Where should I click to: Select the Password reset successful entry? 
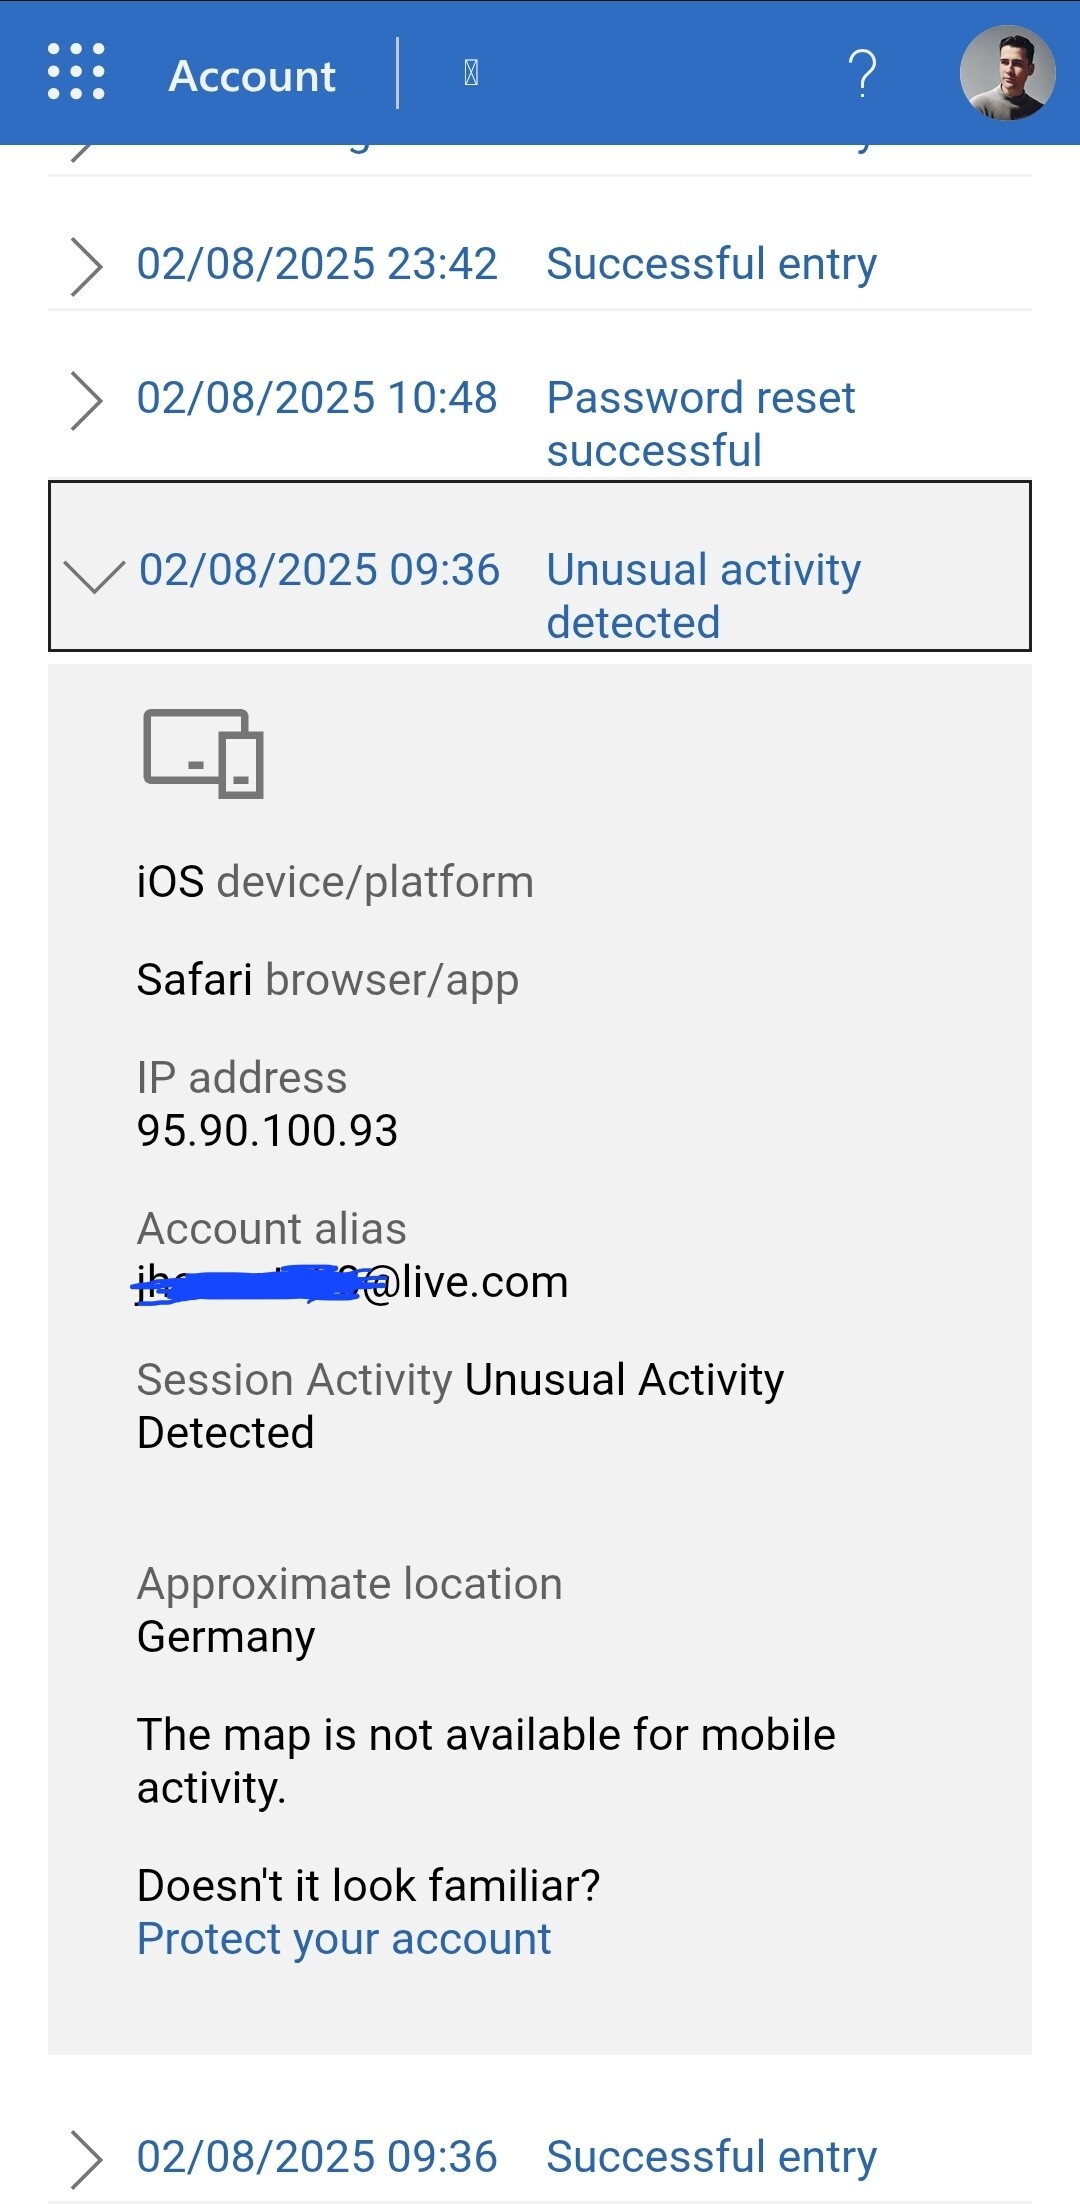tap(700, 423)
